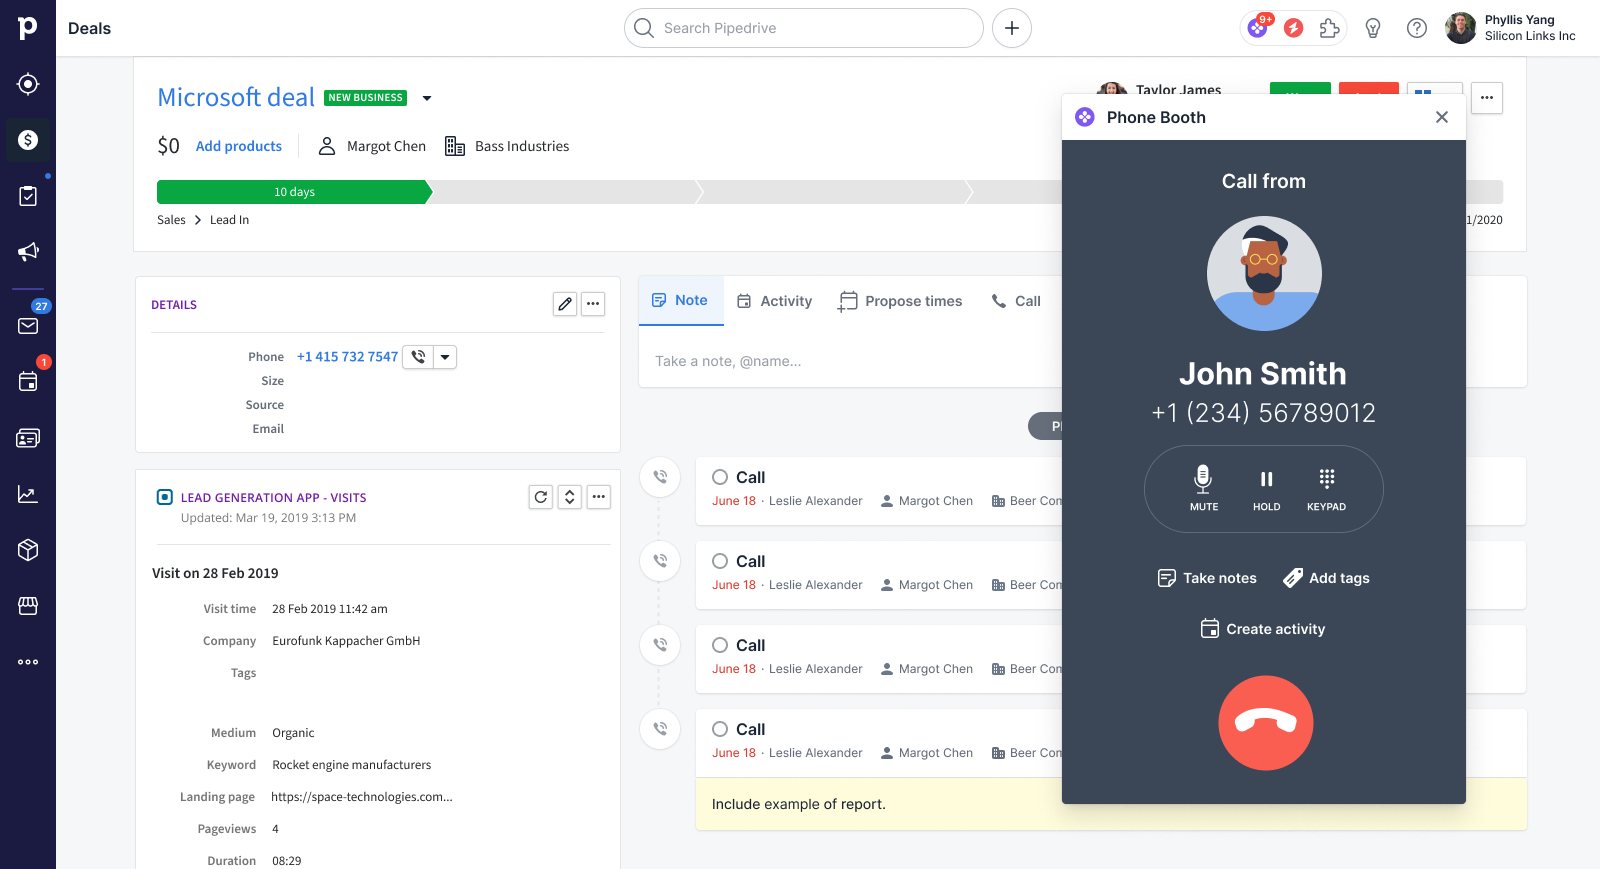Viewport: 1600px width, 869px height.
Task: Open the Mail inbox icon with 27 badge
Action: pyautogui.click(x=28, y=326)
